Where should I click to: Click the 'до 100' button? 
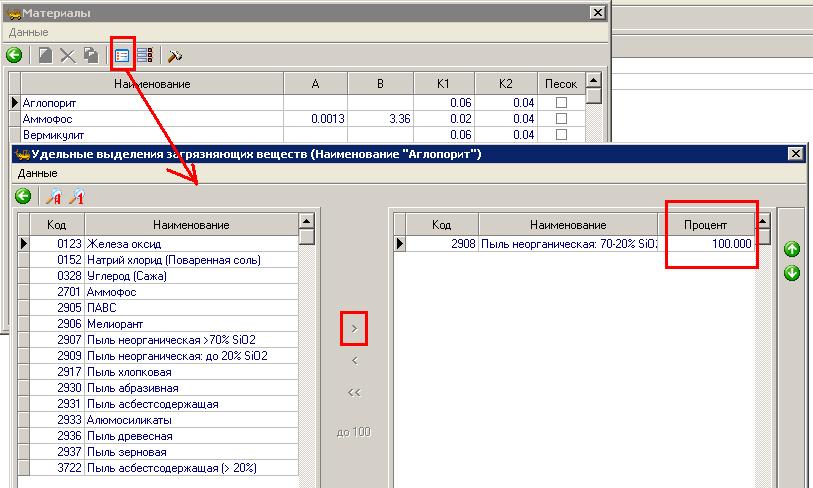pyautogui.click(x=354, y=432)
